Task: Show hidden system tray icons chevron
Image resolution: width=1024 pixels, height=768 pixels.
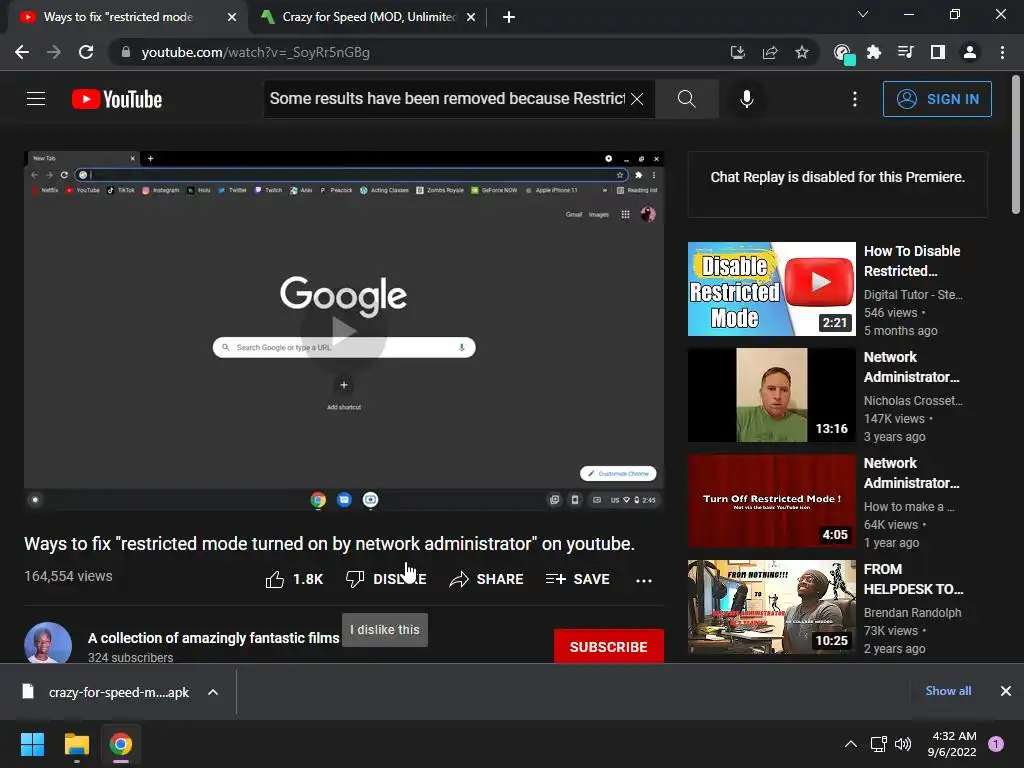Action: point(851,744)
